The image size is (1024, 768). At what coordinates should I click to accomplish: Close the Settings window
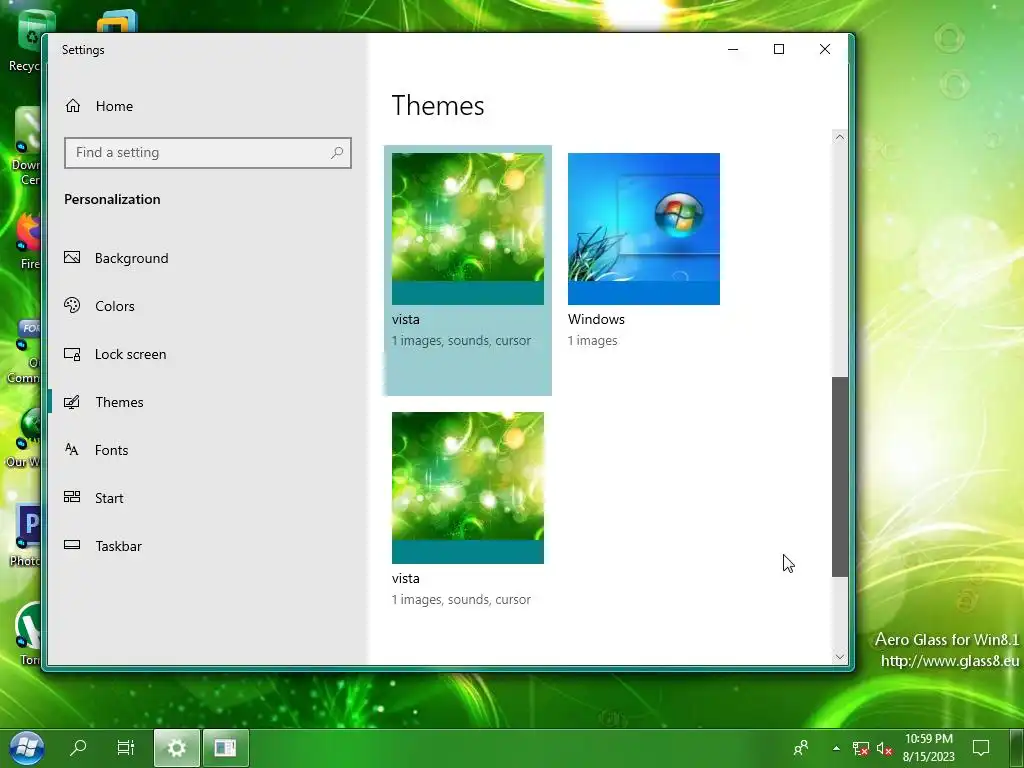pos(825,50)
